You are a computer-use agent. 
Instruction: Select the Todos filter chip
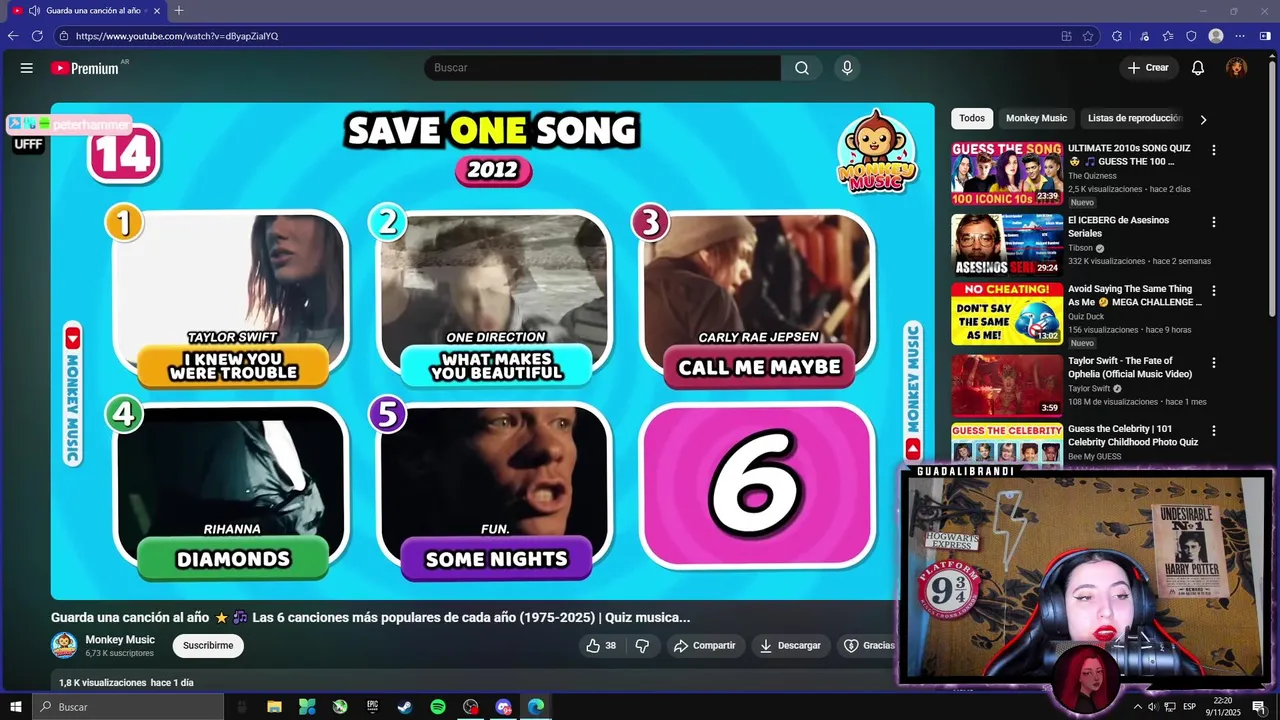972,118
